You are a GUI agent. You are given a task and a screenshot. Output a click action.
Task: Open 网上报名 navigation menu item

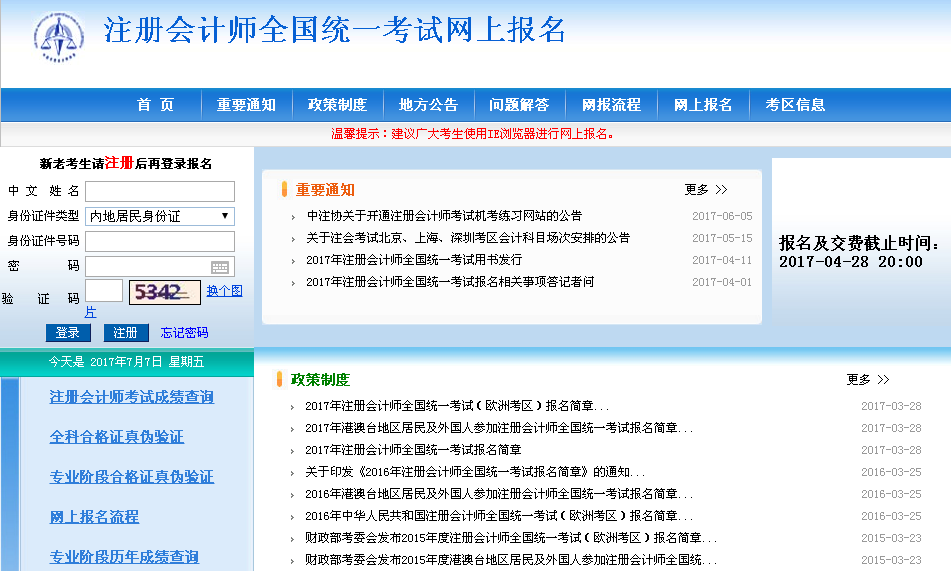tap(703, 105)
